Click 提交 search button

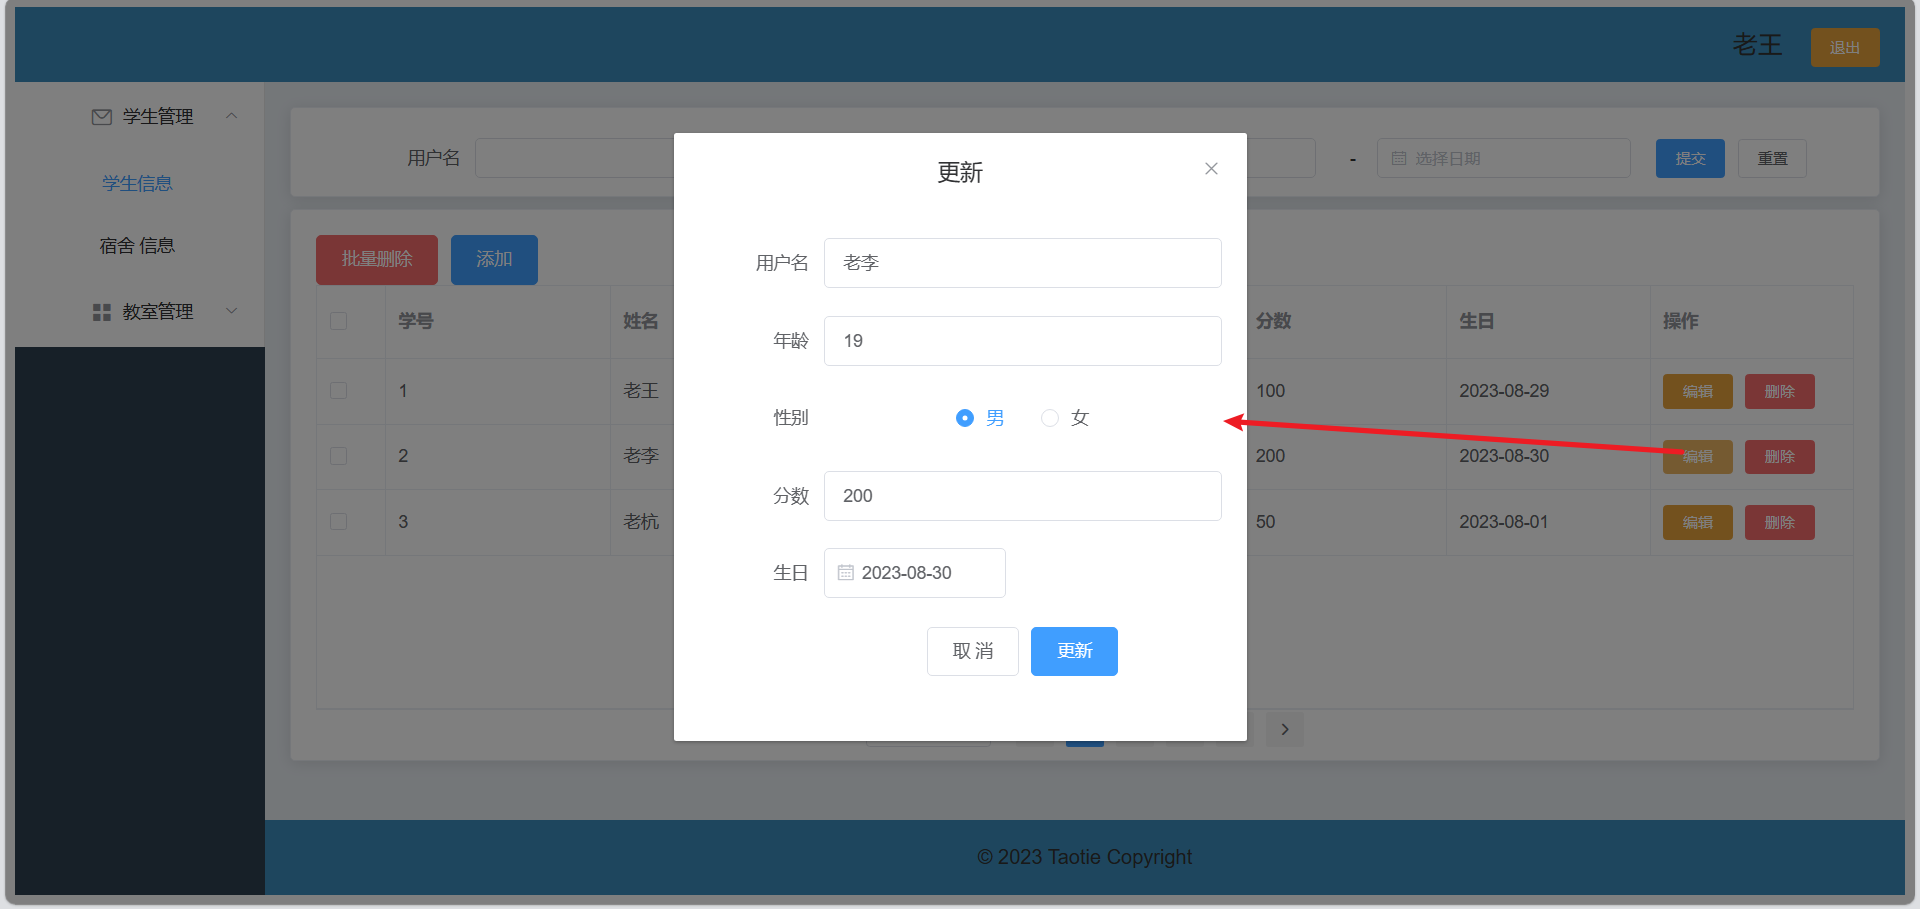click(x=1690, y=159)
